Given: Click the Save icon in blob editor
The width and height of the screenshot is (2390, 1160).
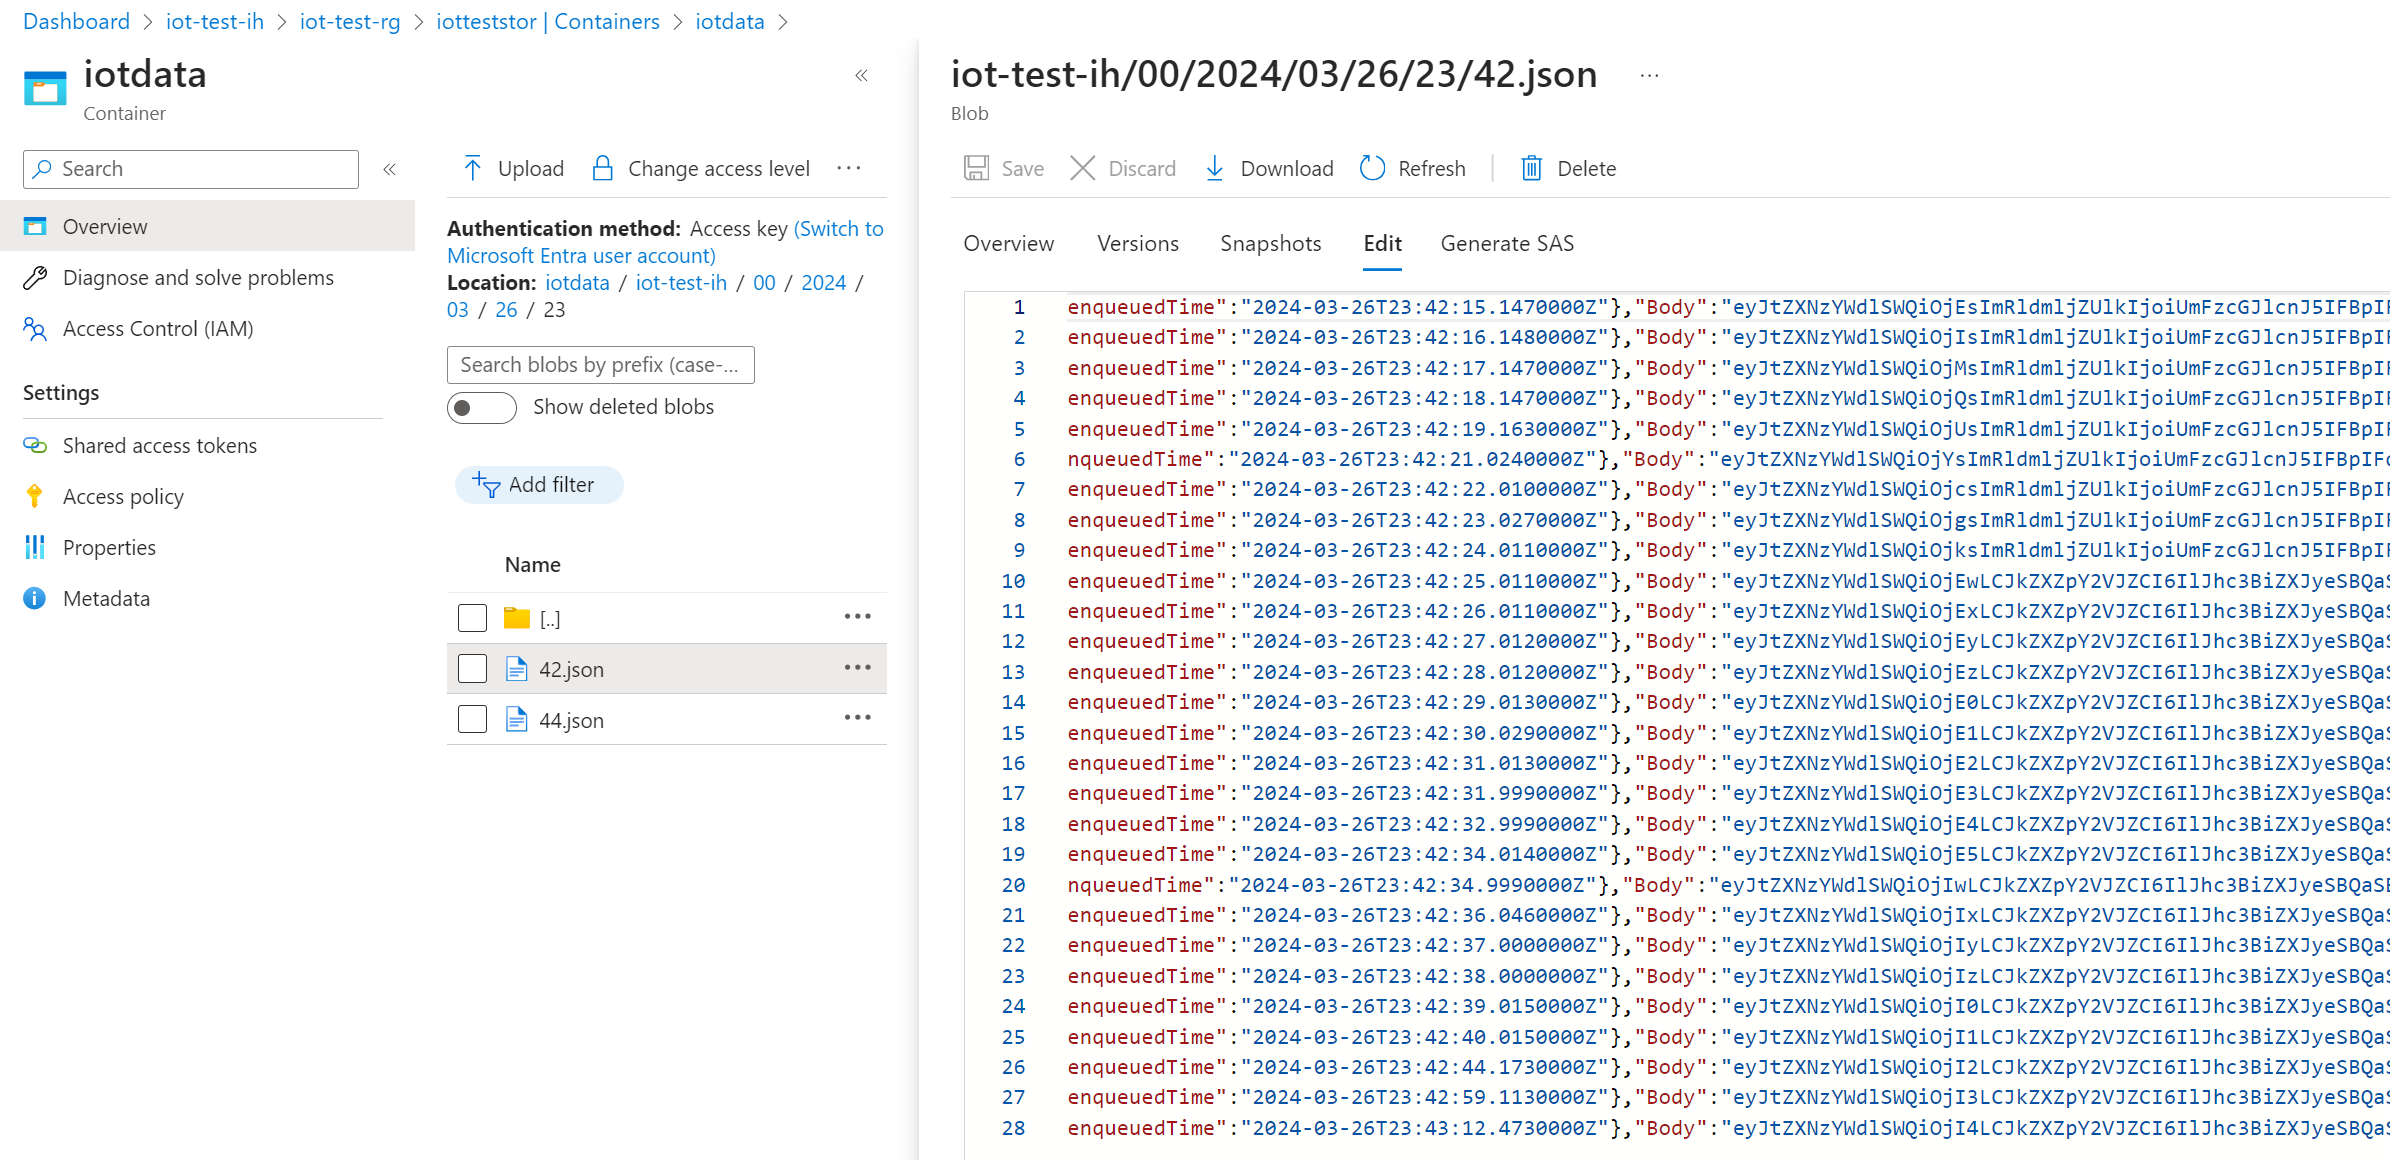Looking at the screenshot, I should pyautogui.click(x=976, y=168).
